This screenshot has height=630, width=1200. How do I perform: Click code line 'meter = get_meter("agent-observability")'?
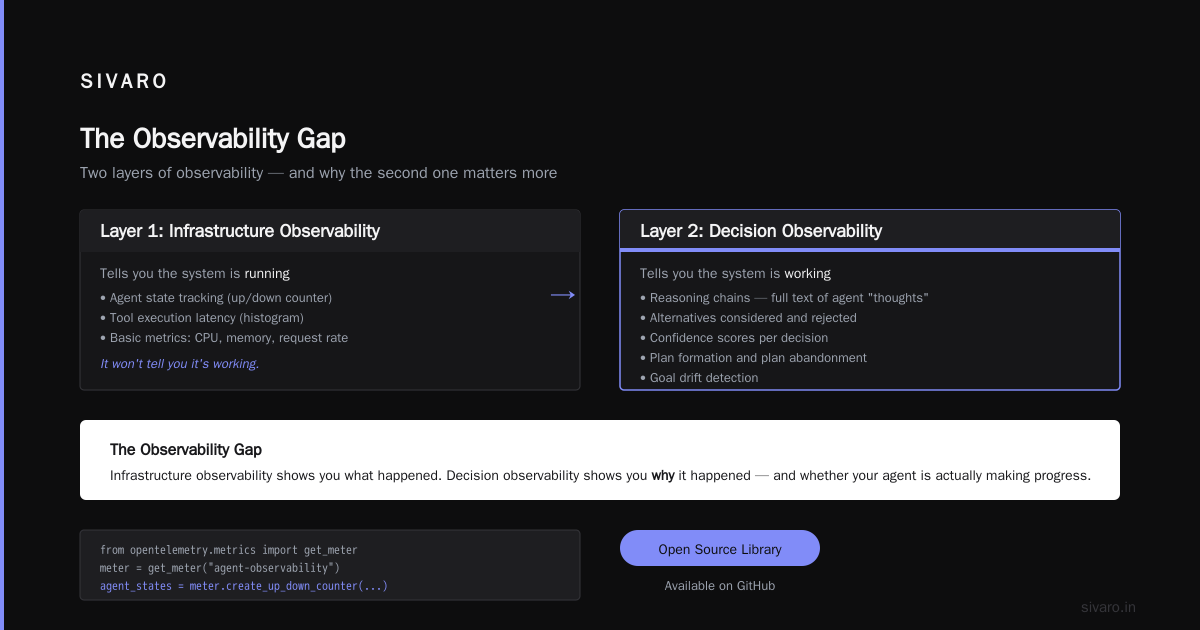[220, 568]
